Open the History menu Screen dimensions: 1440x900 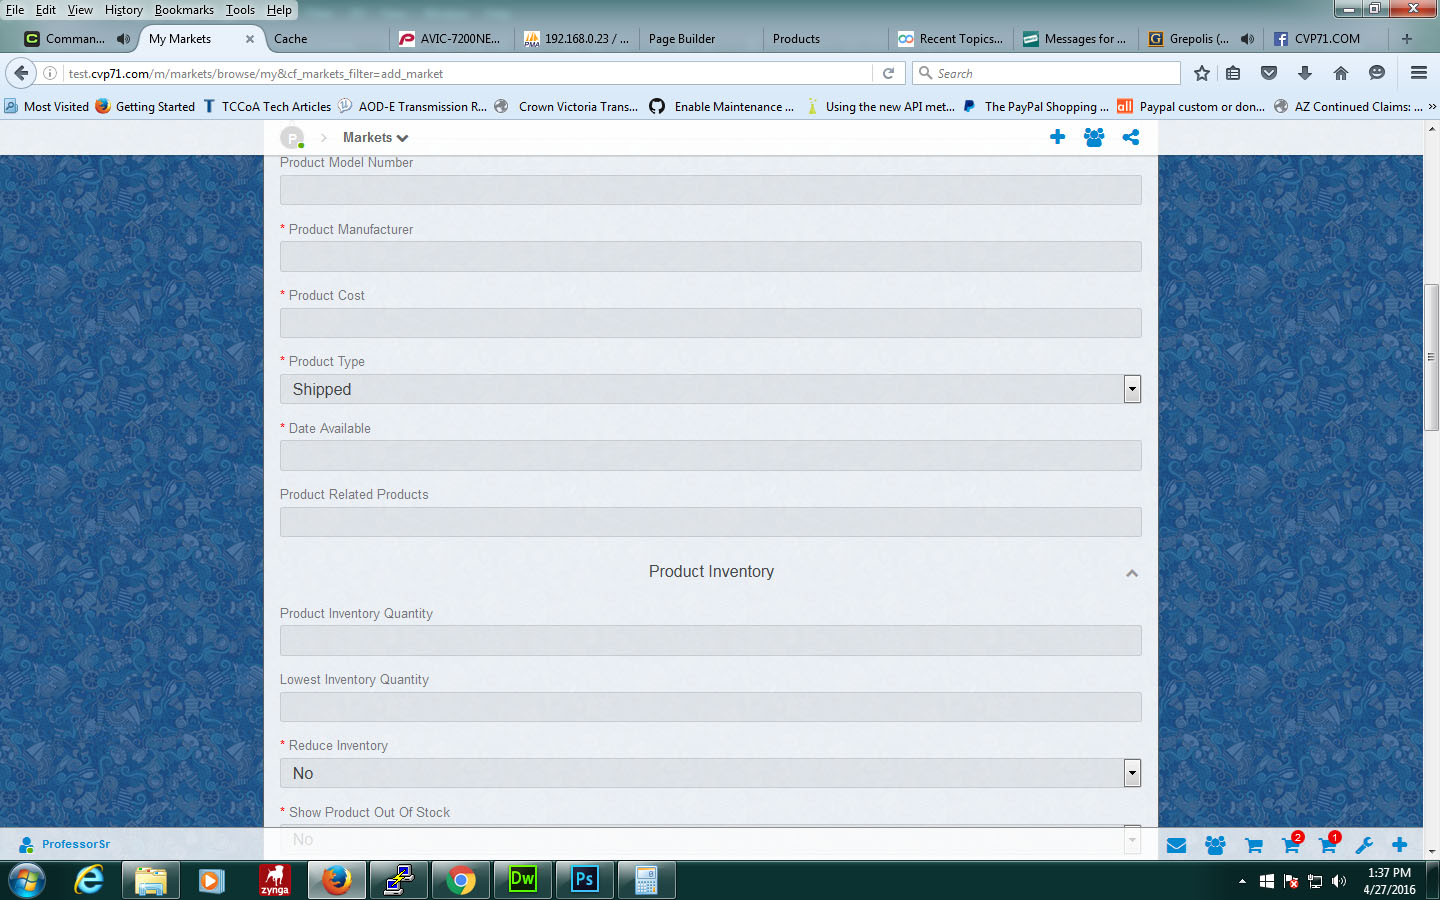[124, 10]
